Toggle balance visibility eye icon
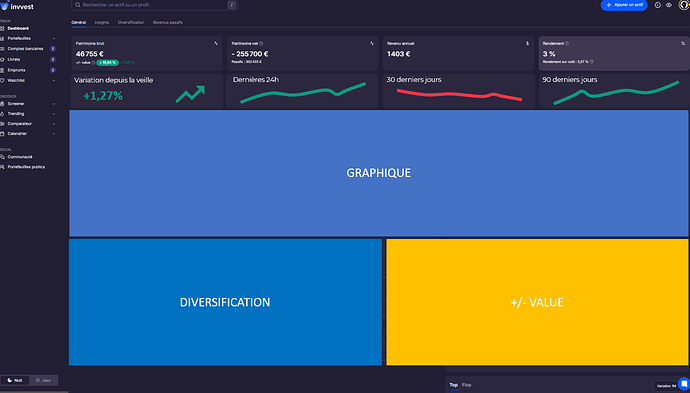690x393 pixels. click(x=669, y=5)
